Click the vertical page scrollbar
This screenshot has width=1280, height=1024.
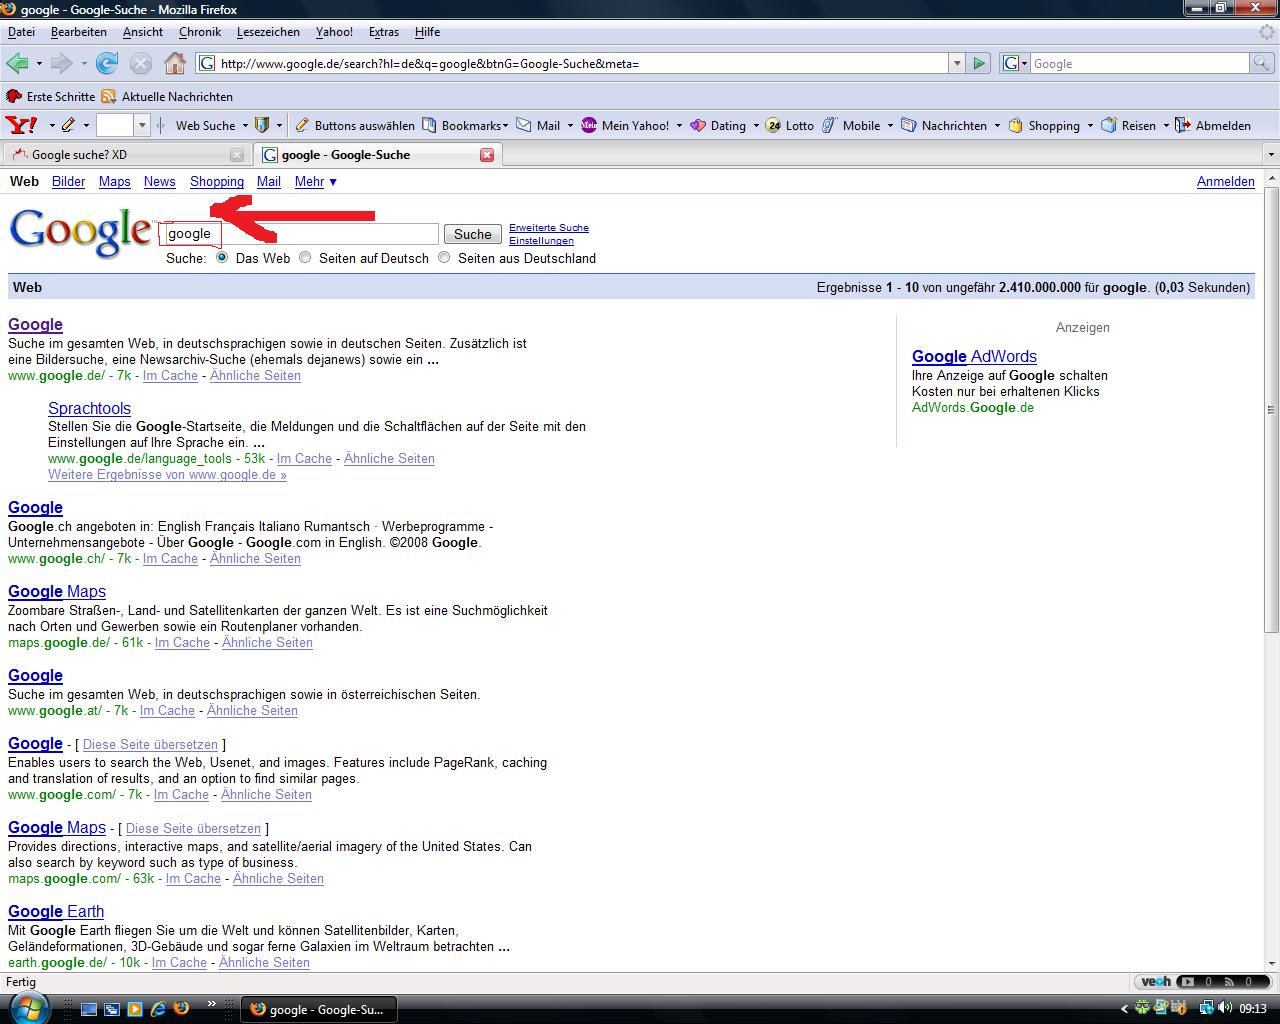pyautogui.click(x=1271, y=410)
